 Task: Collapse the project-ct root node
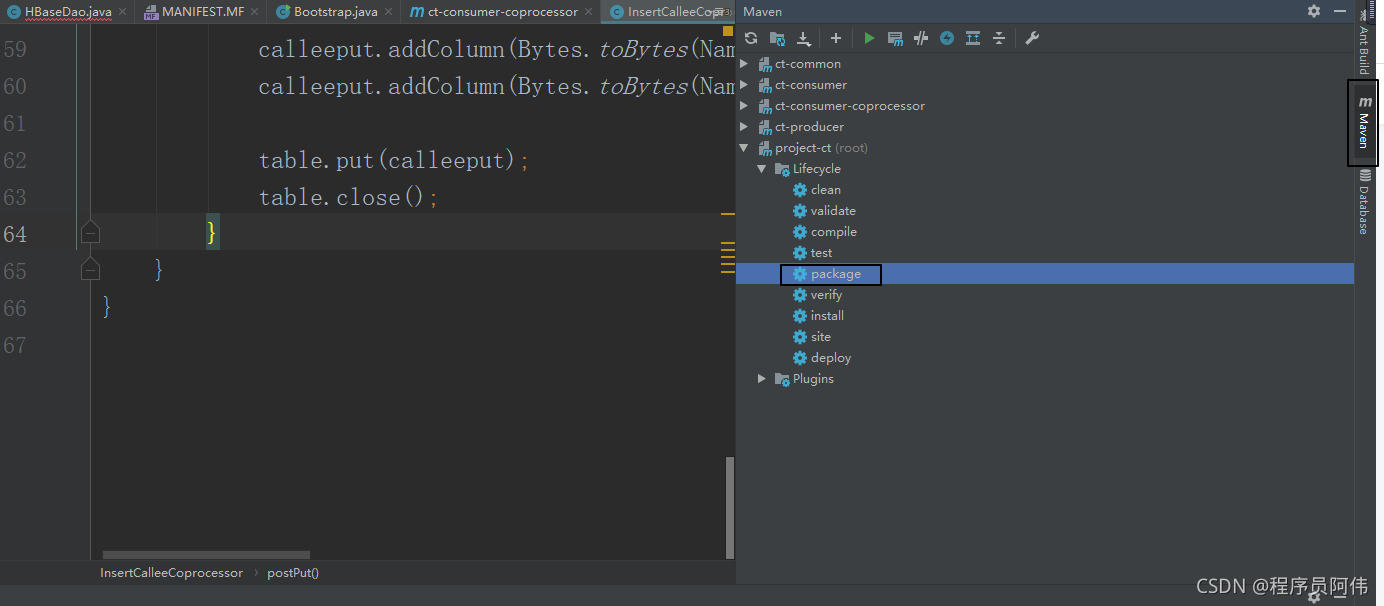[x=743, y=148]
